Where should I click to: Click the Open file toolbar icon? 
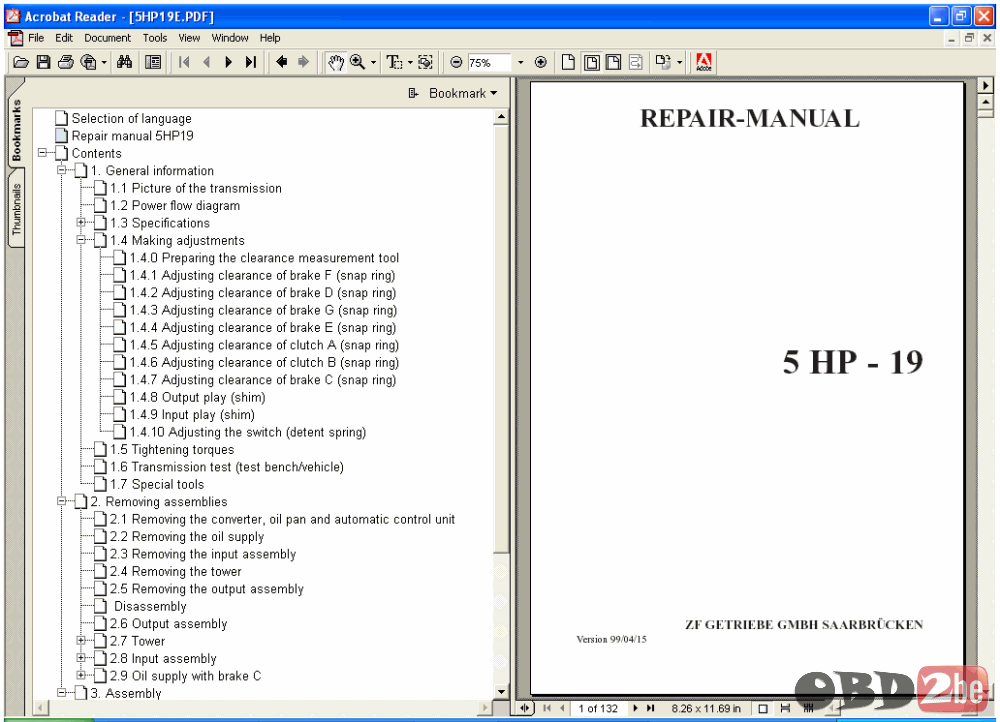21,62
